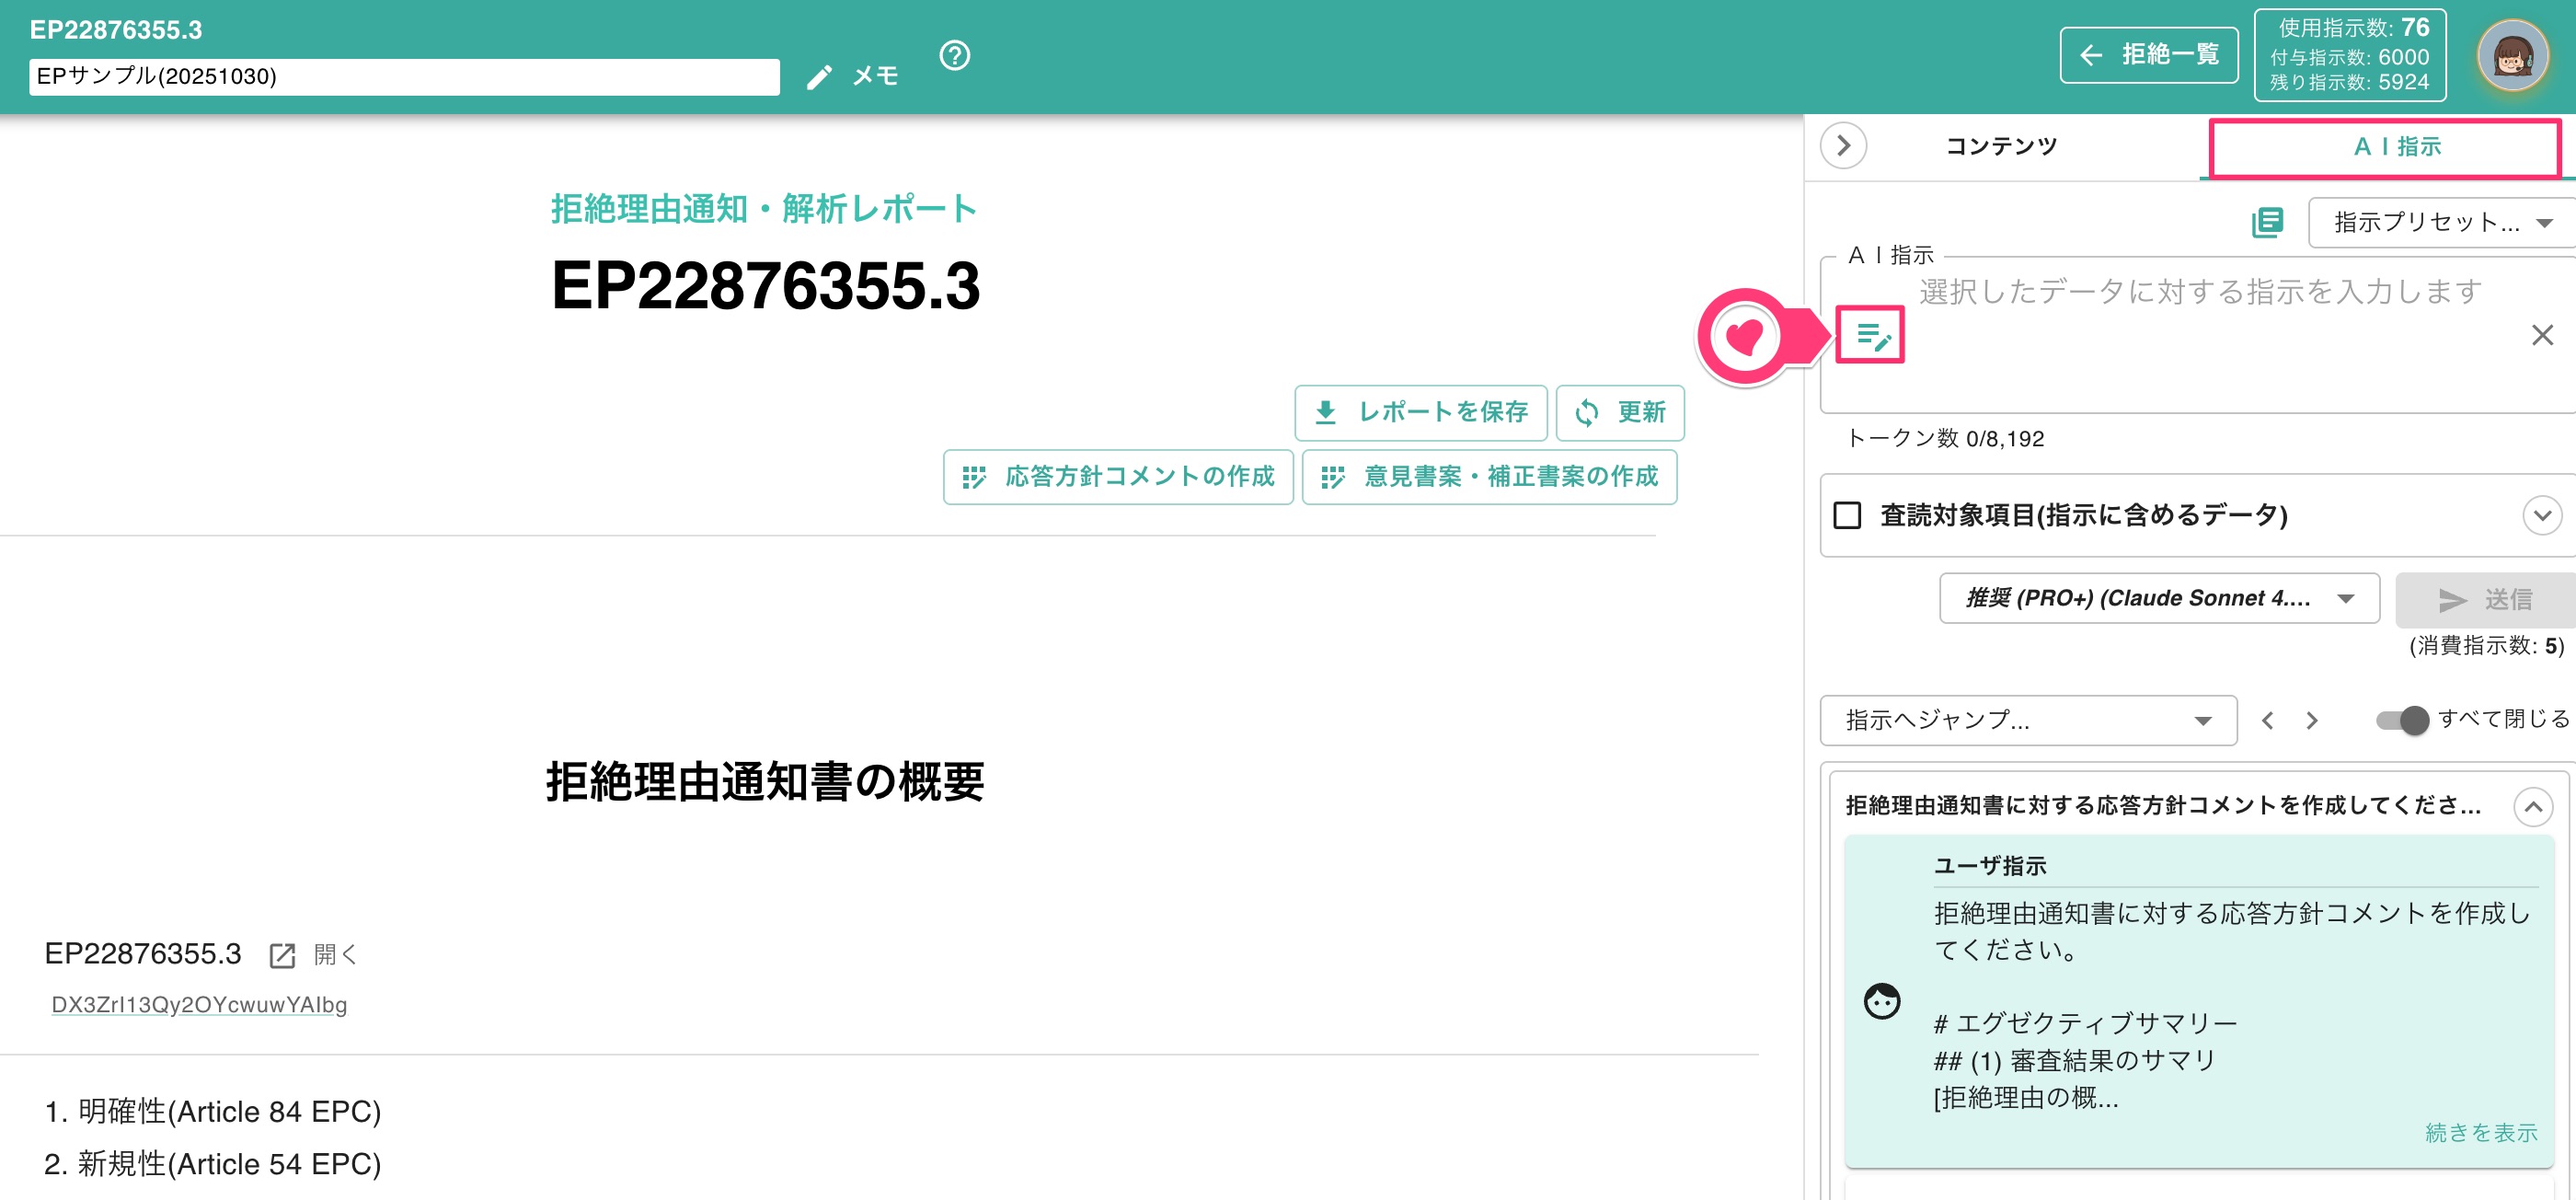Go to next instruction arrow
Viewport: 2576px width, 1200px height.
(2312, 720)
